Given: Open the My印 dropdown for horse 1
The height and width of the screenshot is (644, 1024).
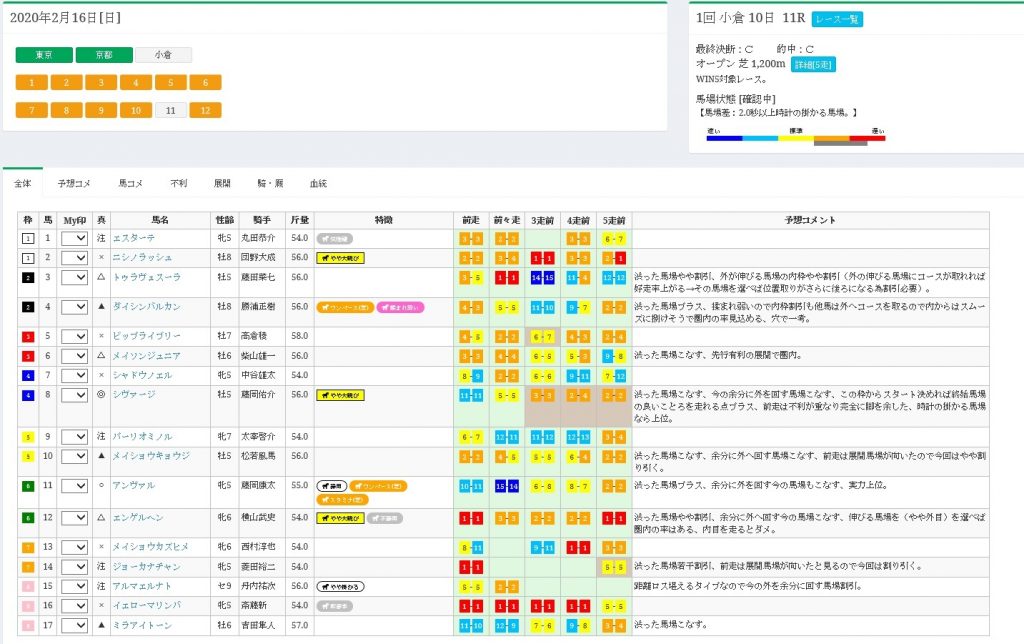Looking at the screenshot, I should [75, 239].
